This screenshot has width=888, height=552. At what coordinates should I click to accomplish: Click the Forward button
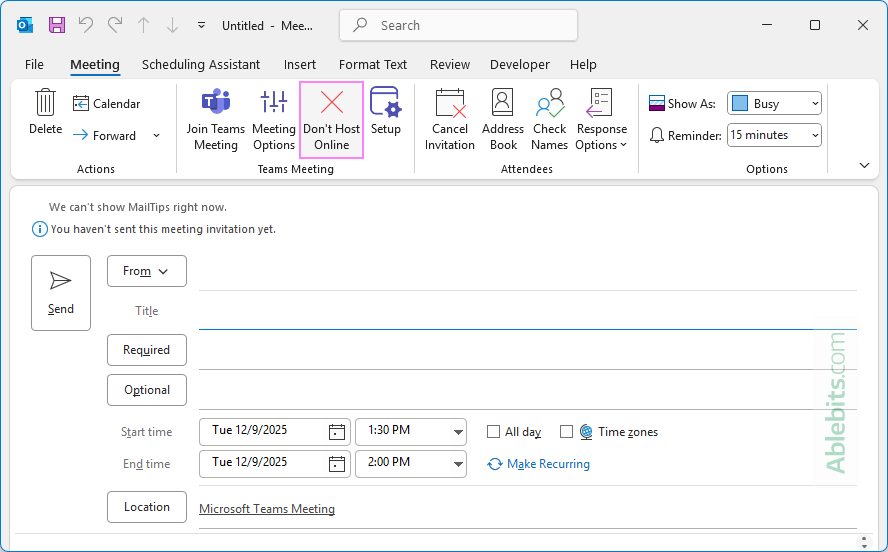click(x=105, y=135)
